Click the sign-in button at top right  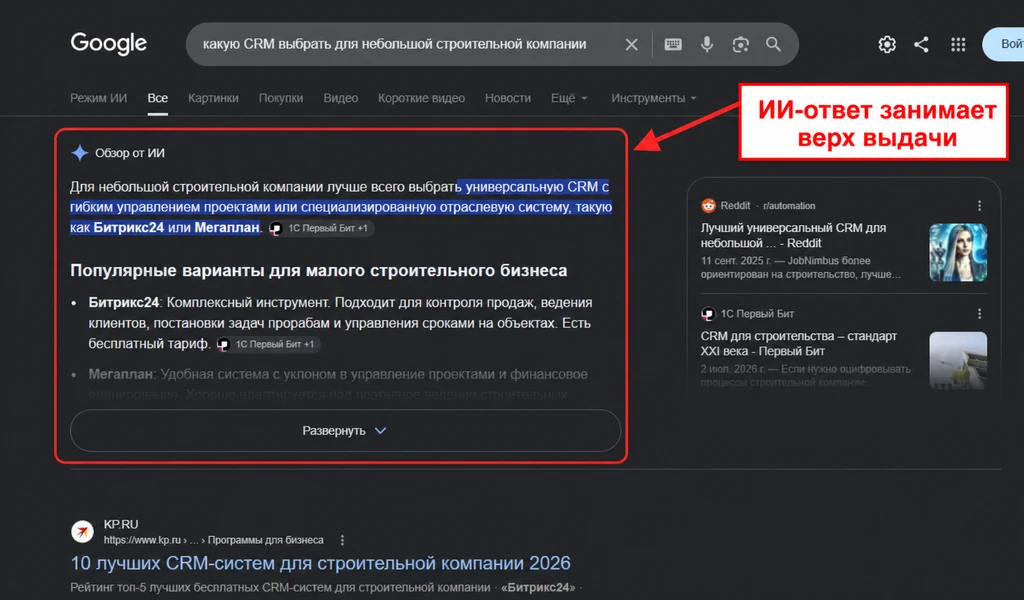(x=1004, y=44)
